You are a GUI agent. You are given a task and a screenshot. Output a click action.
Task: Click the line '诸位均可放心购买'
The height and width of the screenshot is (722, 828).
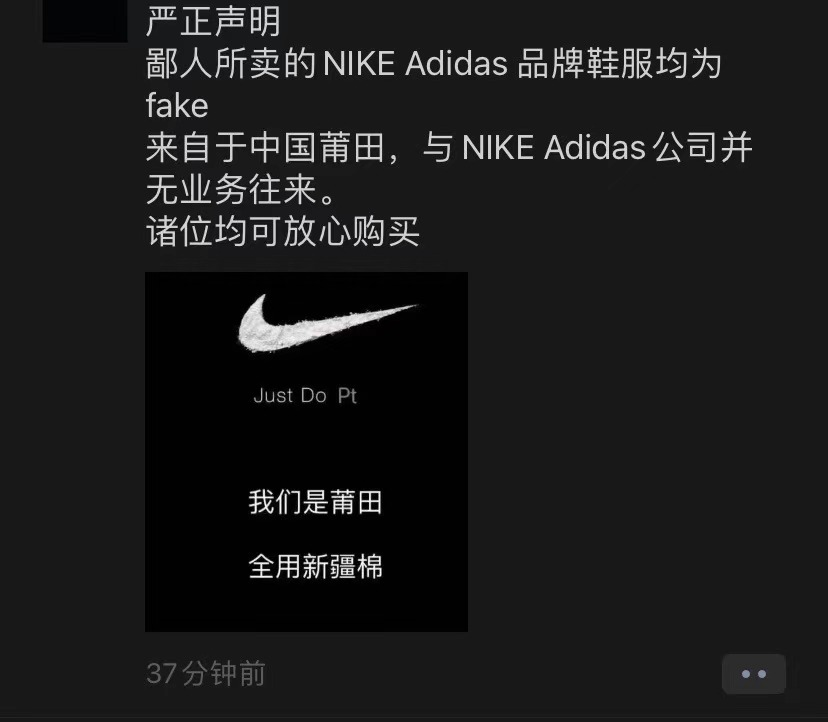coord(283,231)
